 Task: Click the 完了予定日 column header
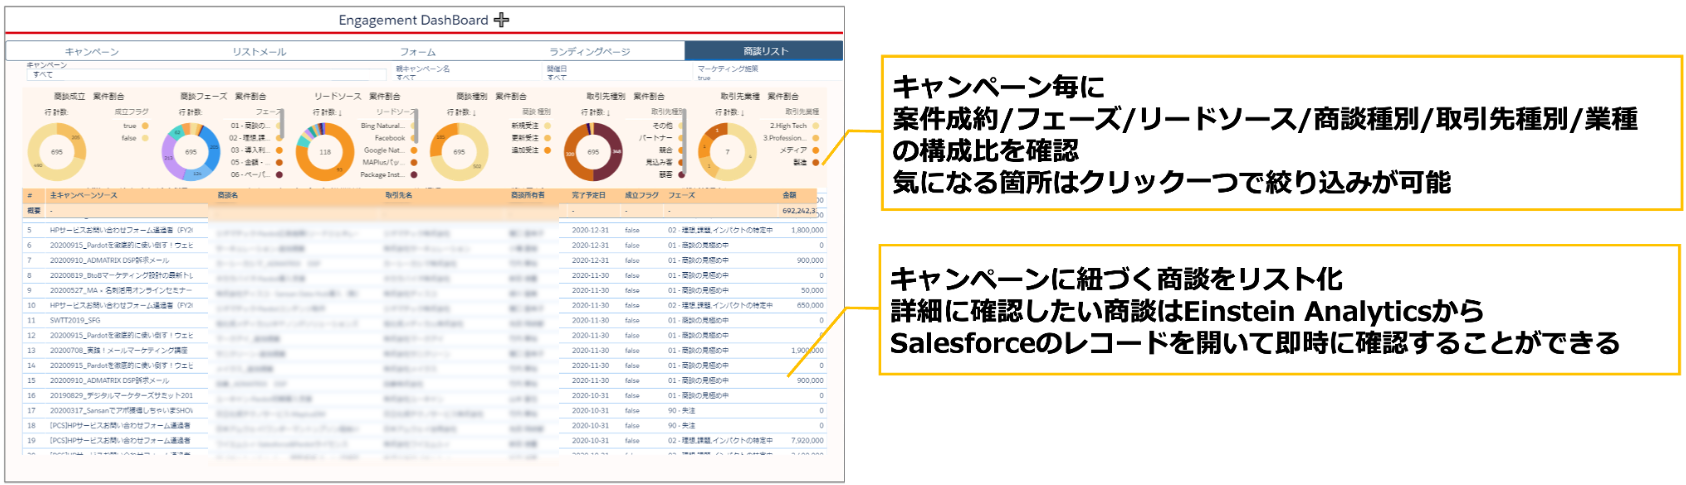pyautogui.click(x=588, y=195)
